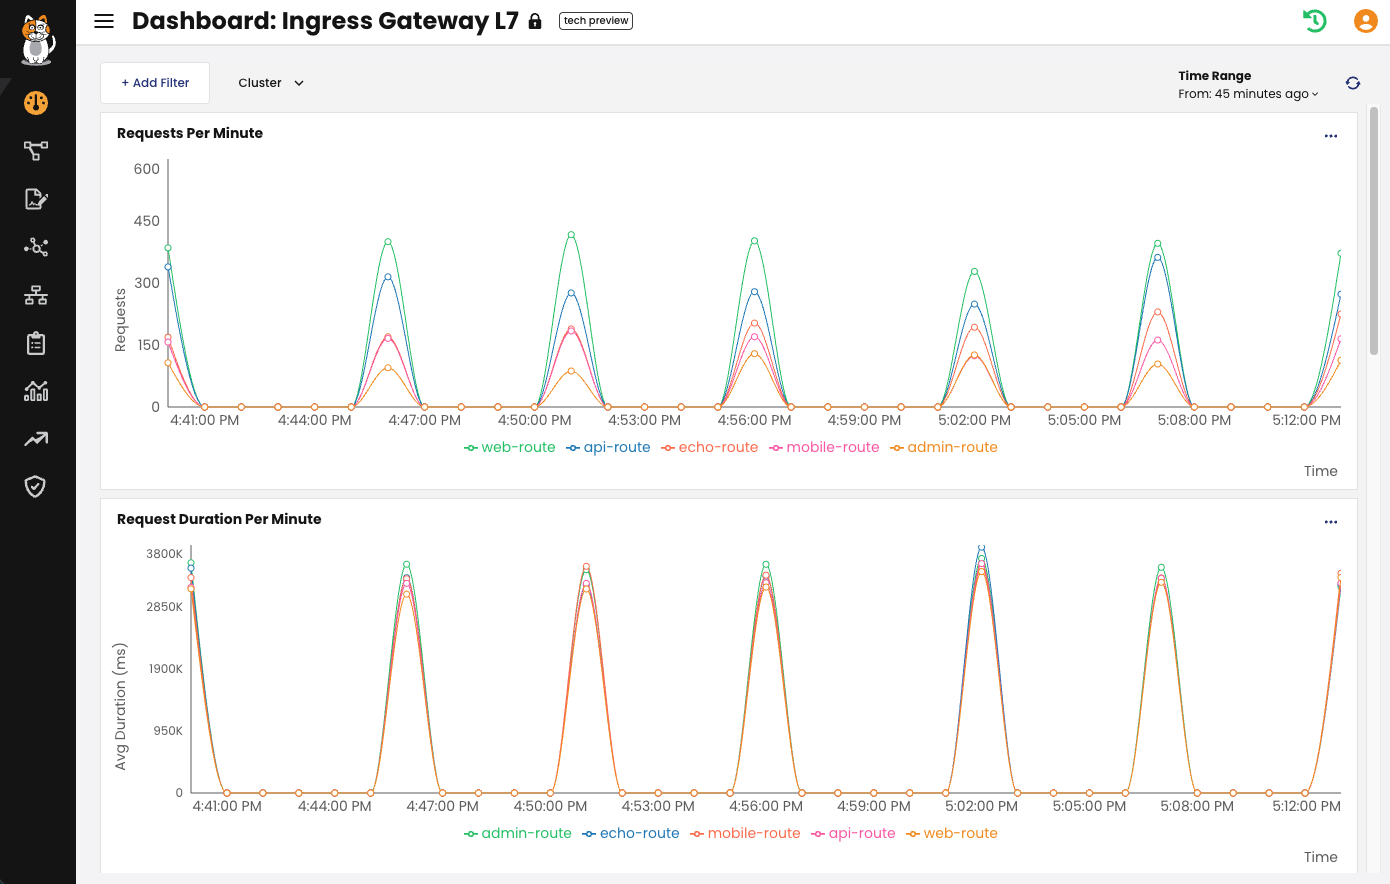The height and width of the screenshot is (884, 1390).
Task: Click the + Add Filter button
Action: pos(154,83)
